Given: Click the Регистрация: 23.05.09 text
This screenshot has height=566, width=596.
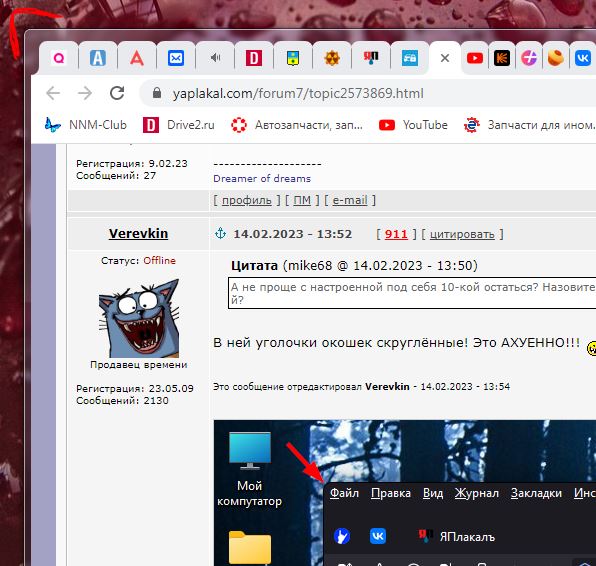Looking at the screenshot, I should click(x=135, y=388).
